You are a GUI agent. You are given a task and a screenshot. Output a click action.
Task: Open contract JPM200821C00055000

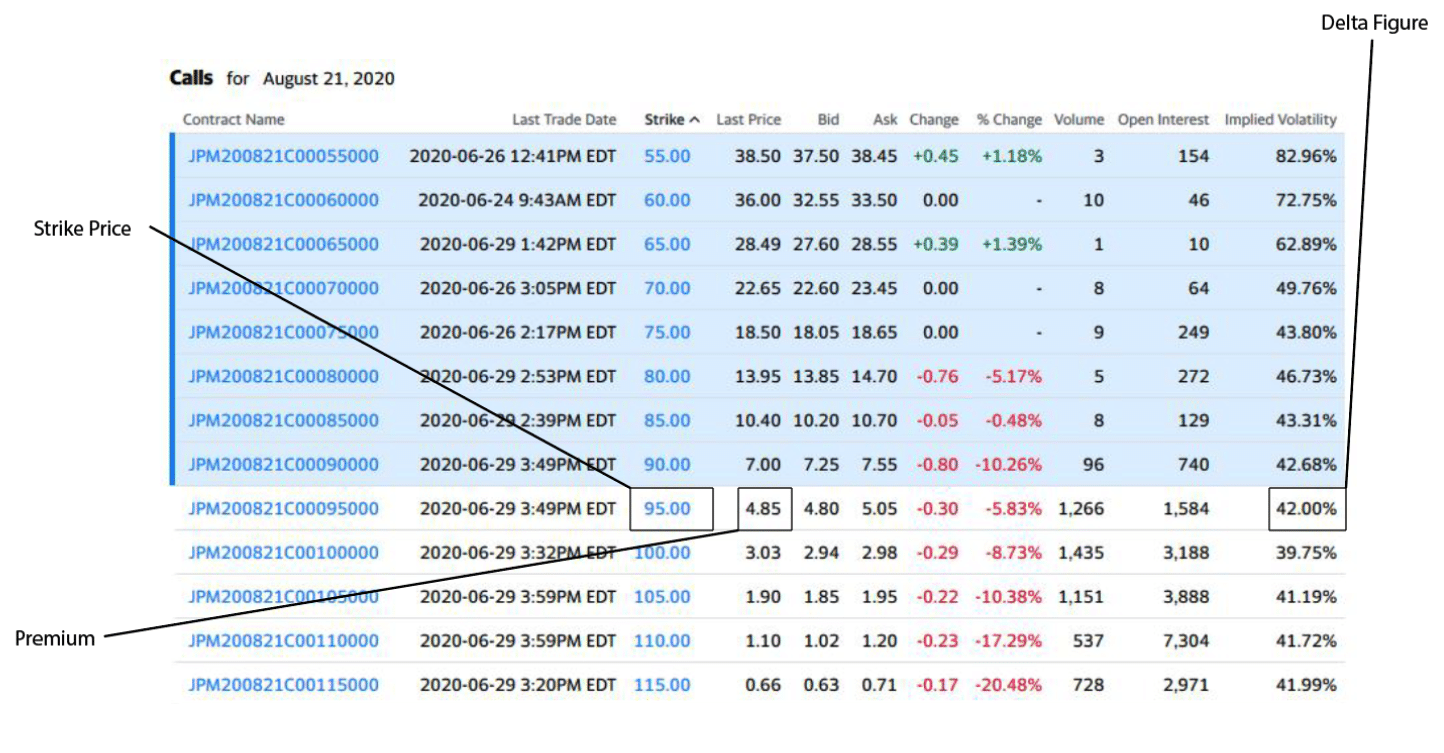pyautogui.click(x=284, y=156)
